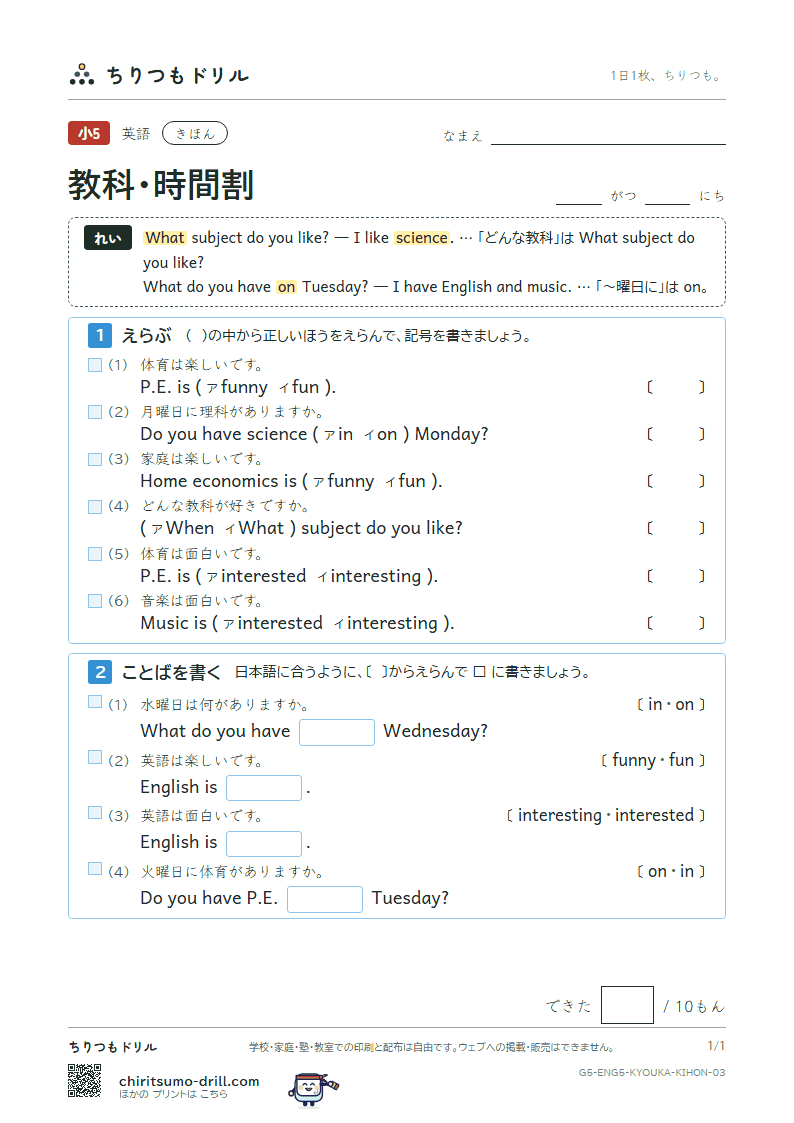Click the 英語 subject label
The height and width of the screenshot is (1123, 794).
tap(136, 134)
